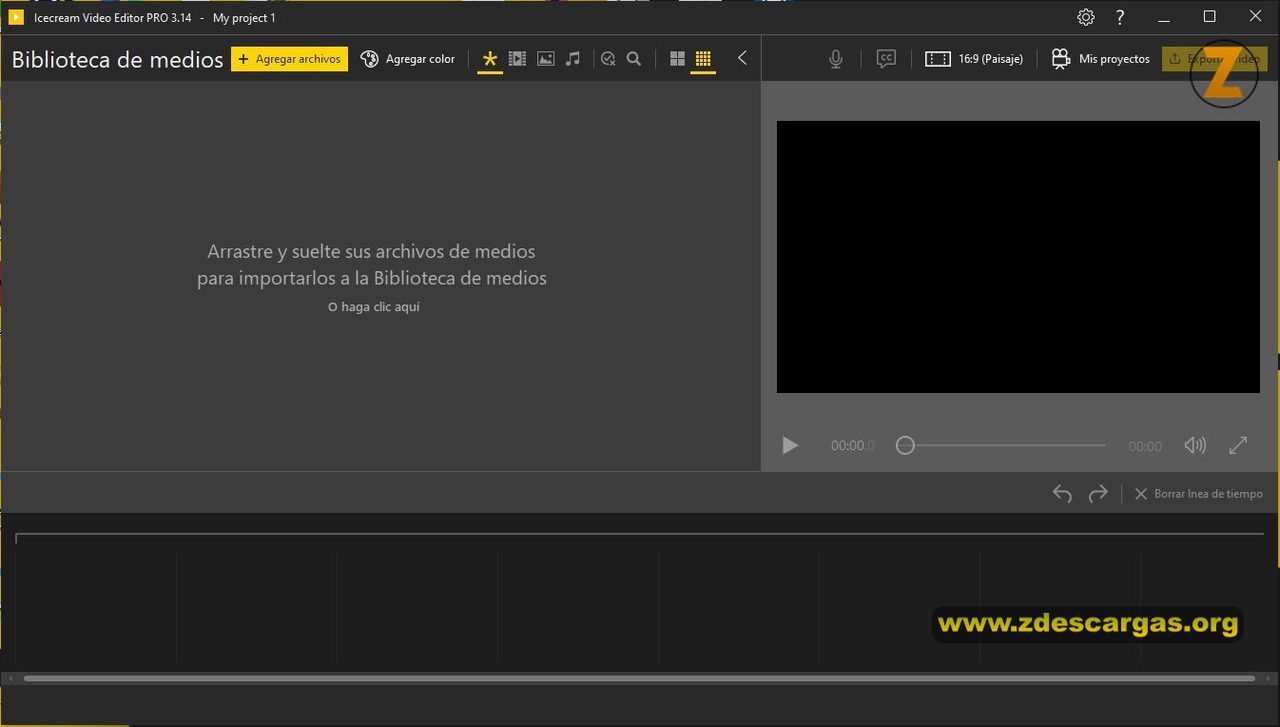Play the preview video
The height and width of the screenshot is (727, 1280).
[790, 446]
